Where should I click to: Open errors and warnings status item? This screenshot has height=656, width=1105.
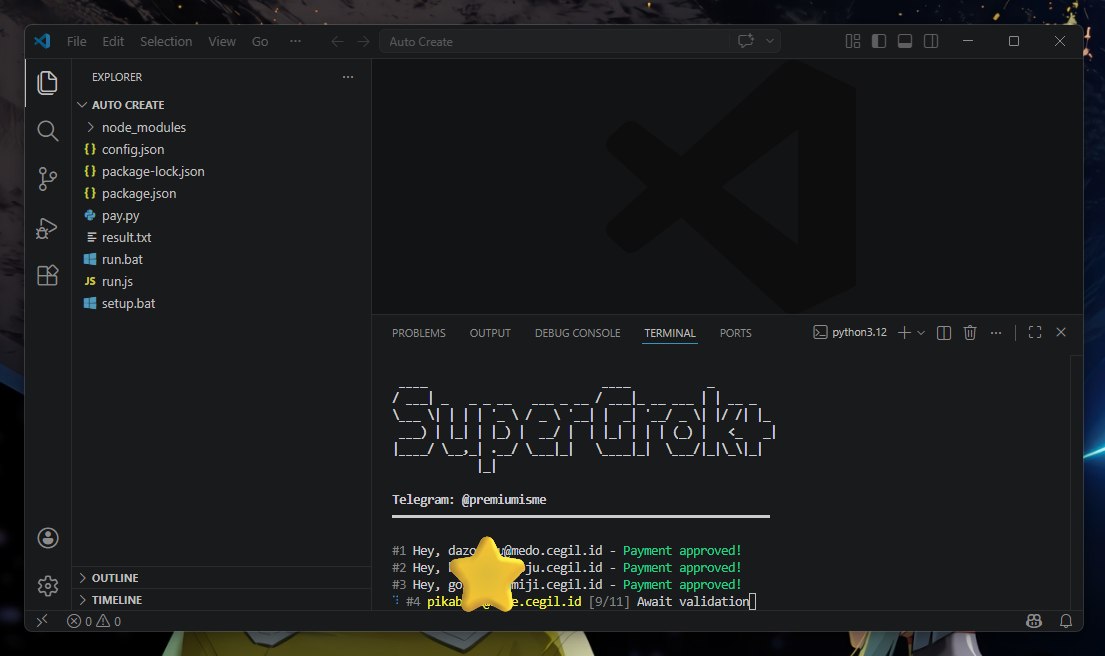(x=94, y=621)
